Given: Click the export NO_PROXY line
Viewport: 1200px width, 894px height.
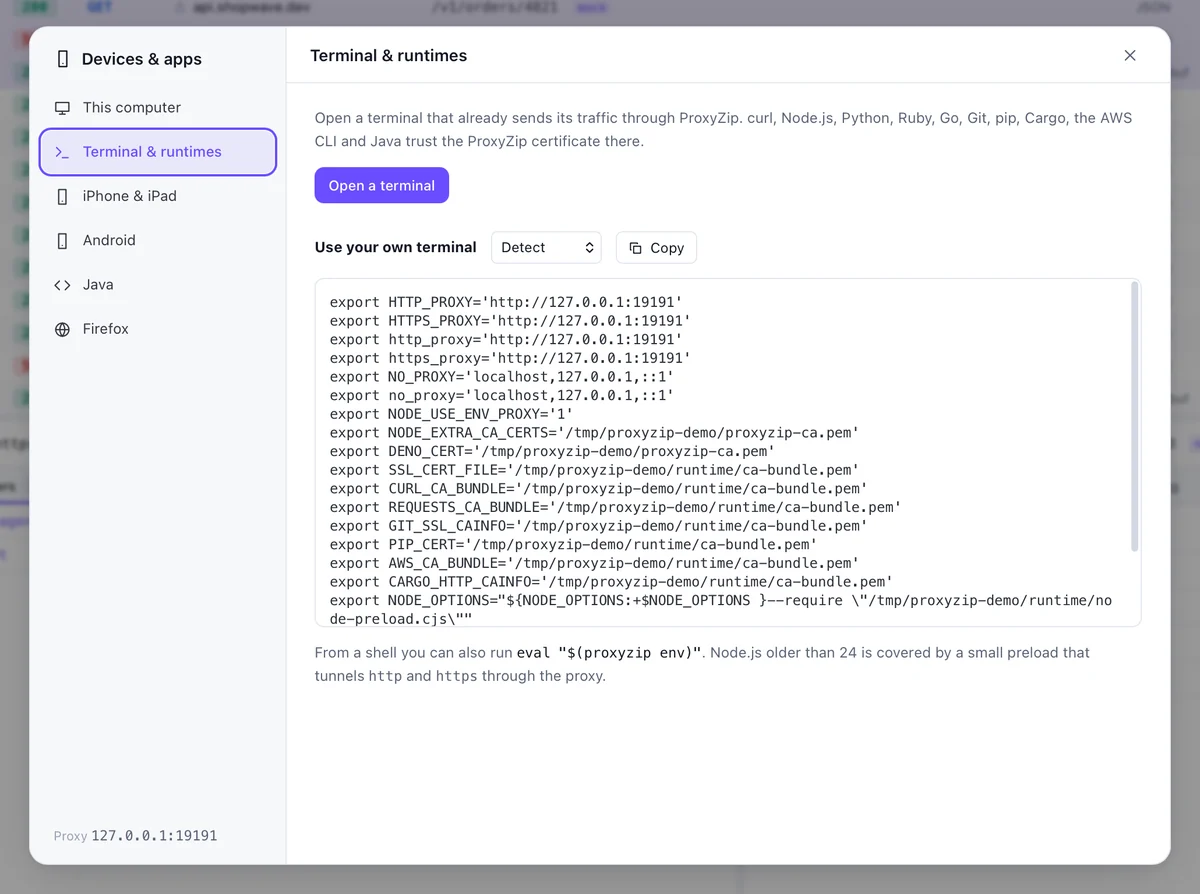Looking at the screenshot, I should point(501,377).
